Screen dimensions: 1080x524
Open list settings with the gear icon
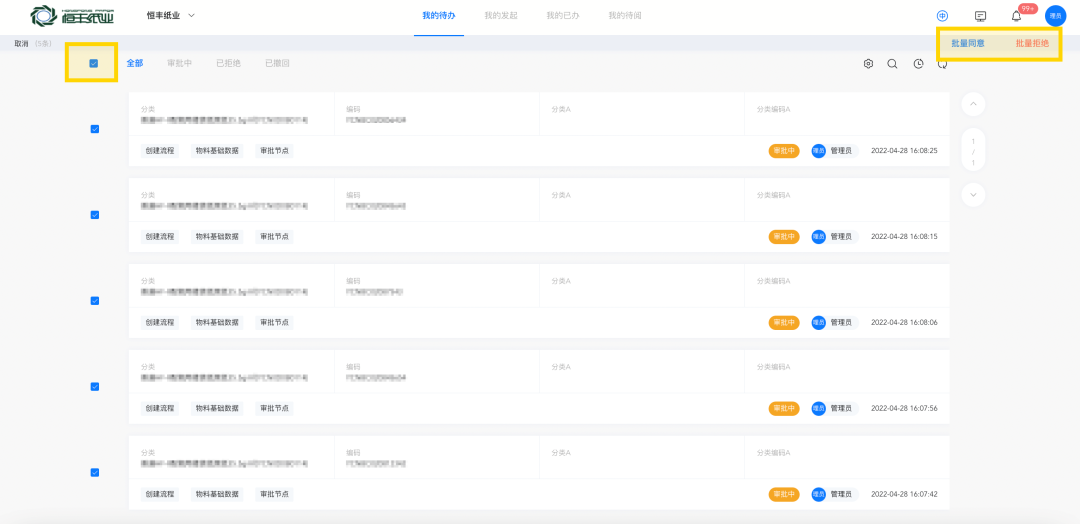tap(868, 63)
